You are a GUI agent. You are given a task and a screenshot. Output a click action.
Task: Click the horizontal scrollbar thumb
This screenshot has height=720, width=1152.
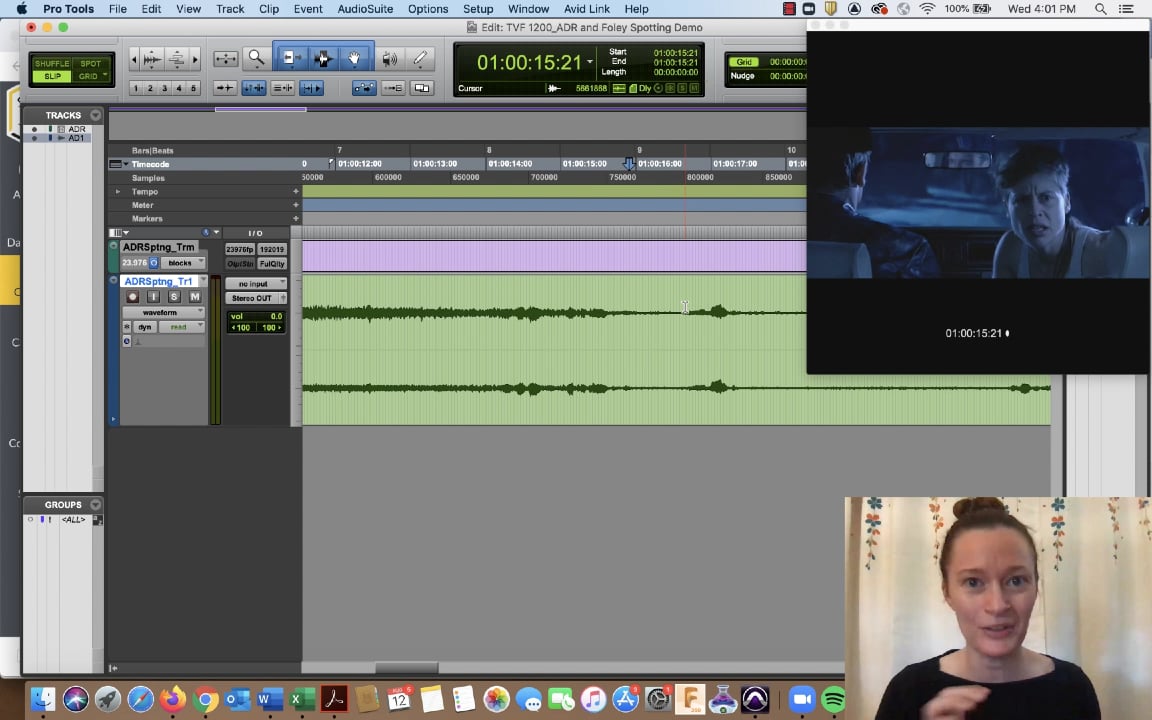pos(406,668)
